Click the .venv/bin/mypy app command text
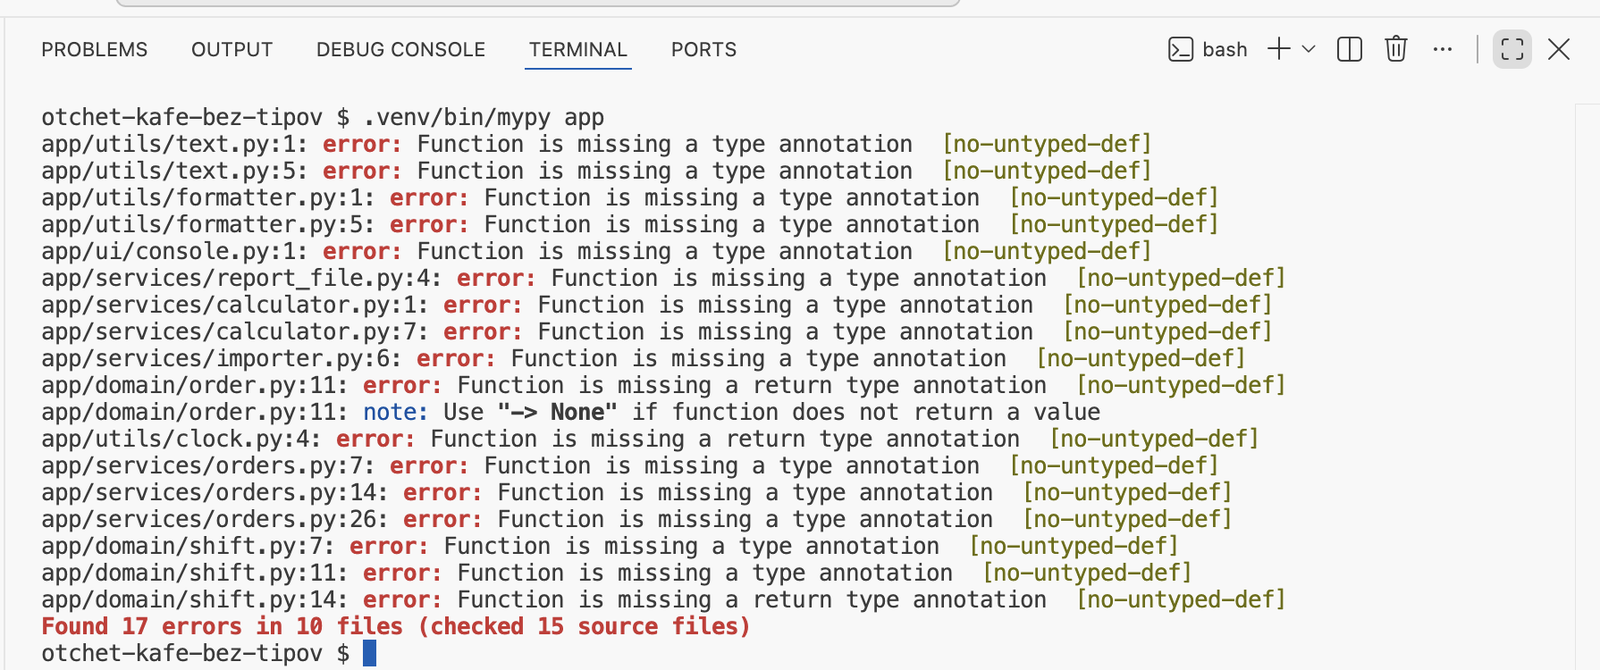 [484, 118]
